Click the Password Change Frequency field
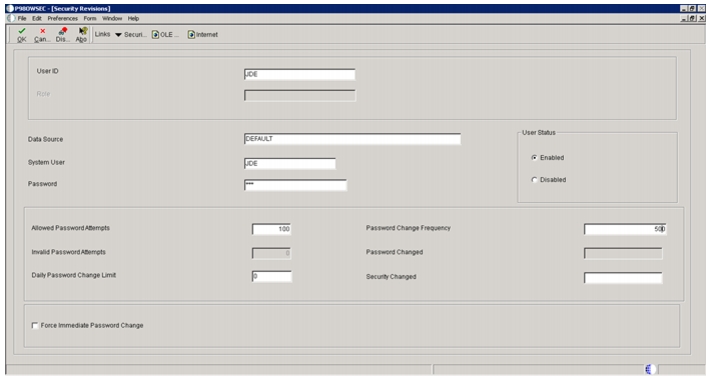 tap(625, 229)
